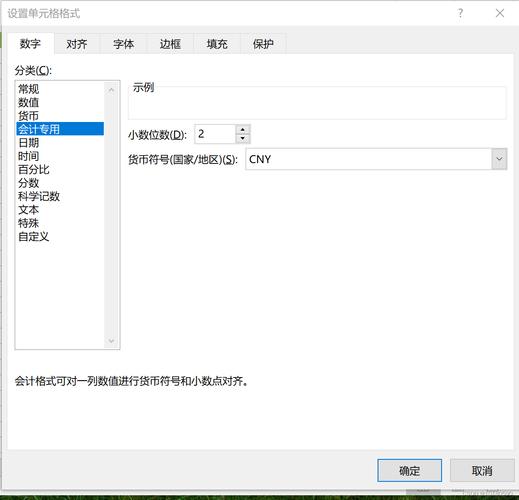Choose the 特殊 category
The image size is (519, 500).
tap(60, 223)
